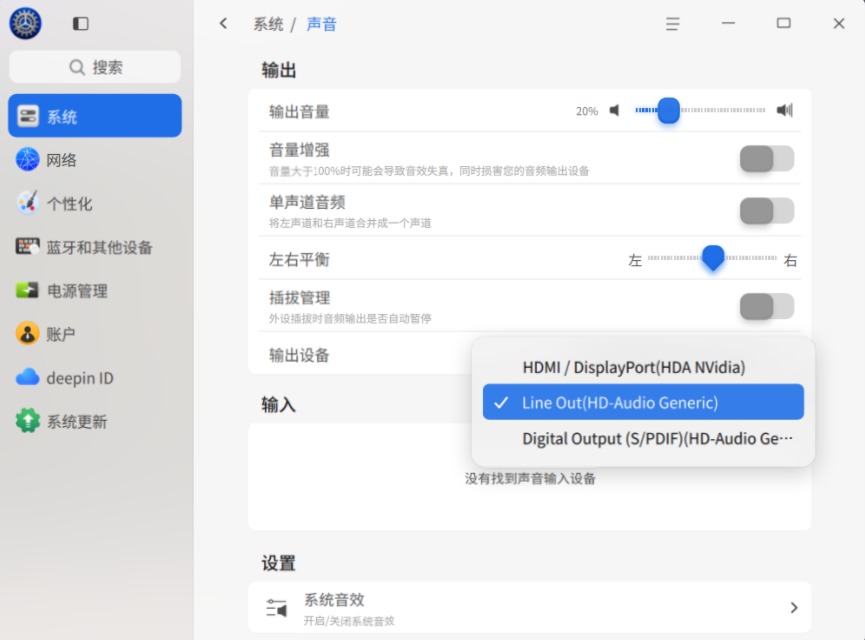Select HDMI / DisplayPort(HDA NVidia) output
This screenshot has width=865, height=640.
(643, 367)
